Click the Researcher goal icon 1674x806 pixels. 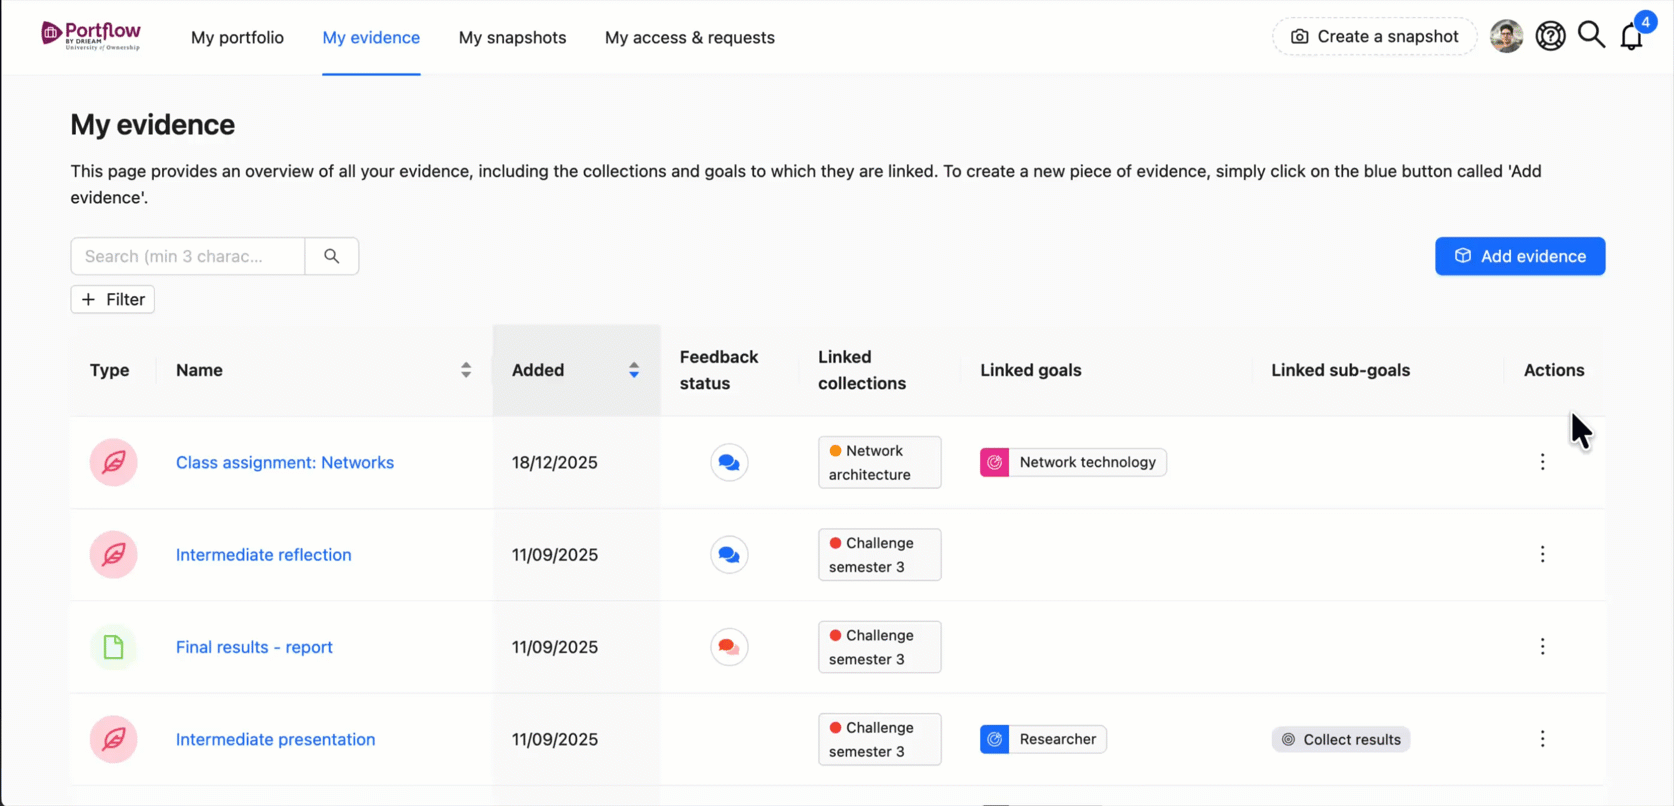point(994,739)
